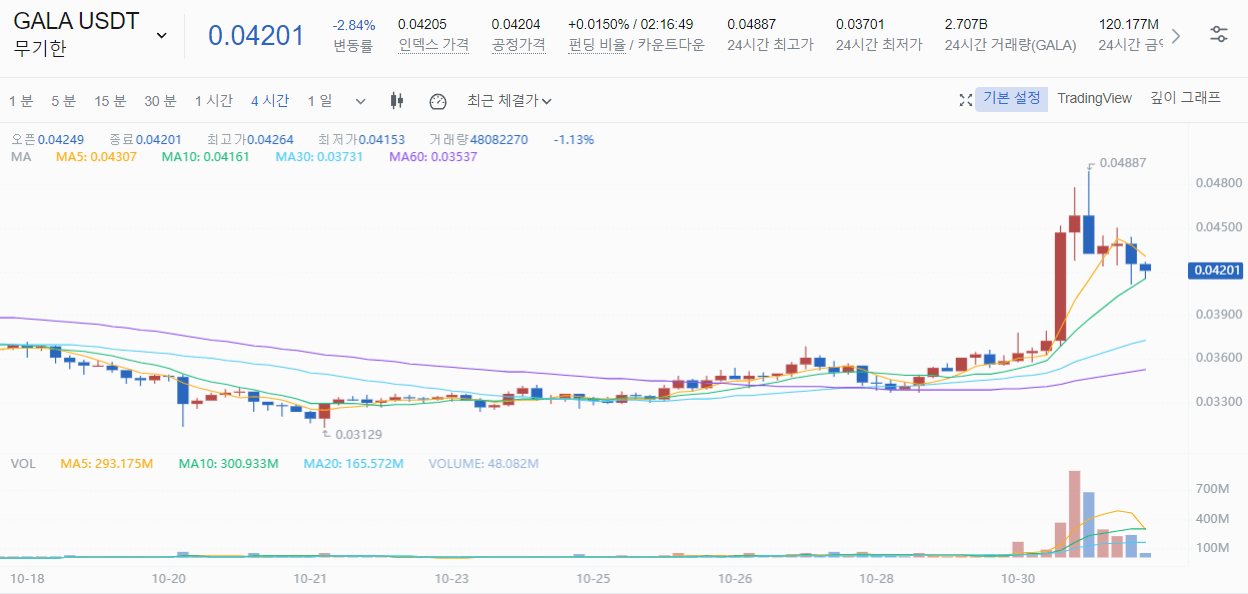Select the 5 분 timeframe

pyautogui.click(x=63, y=100)
